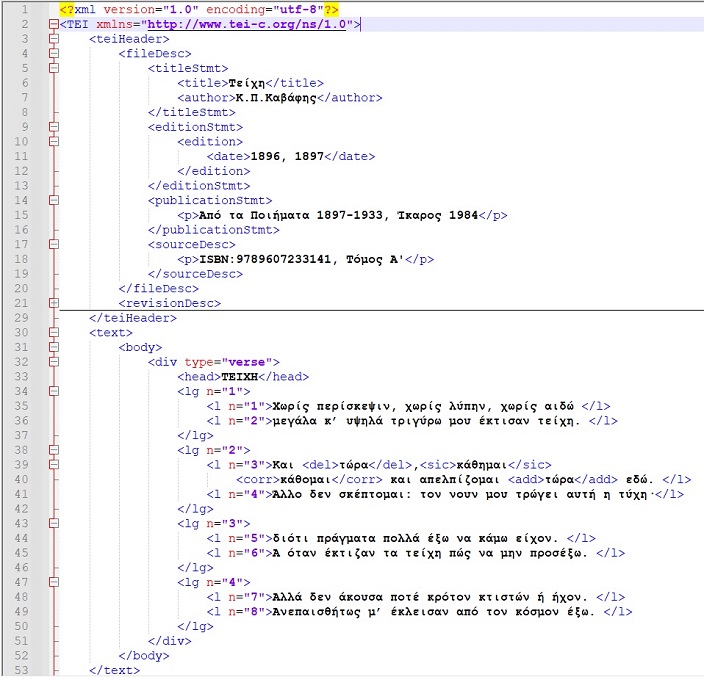Click the encoding value "utf-8"
The image size is (704, 677).
click(x=299, y=9)
